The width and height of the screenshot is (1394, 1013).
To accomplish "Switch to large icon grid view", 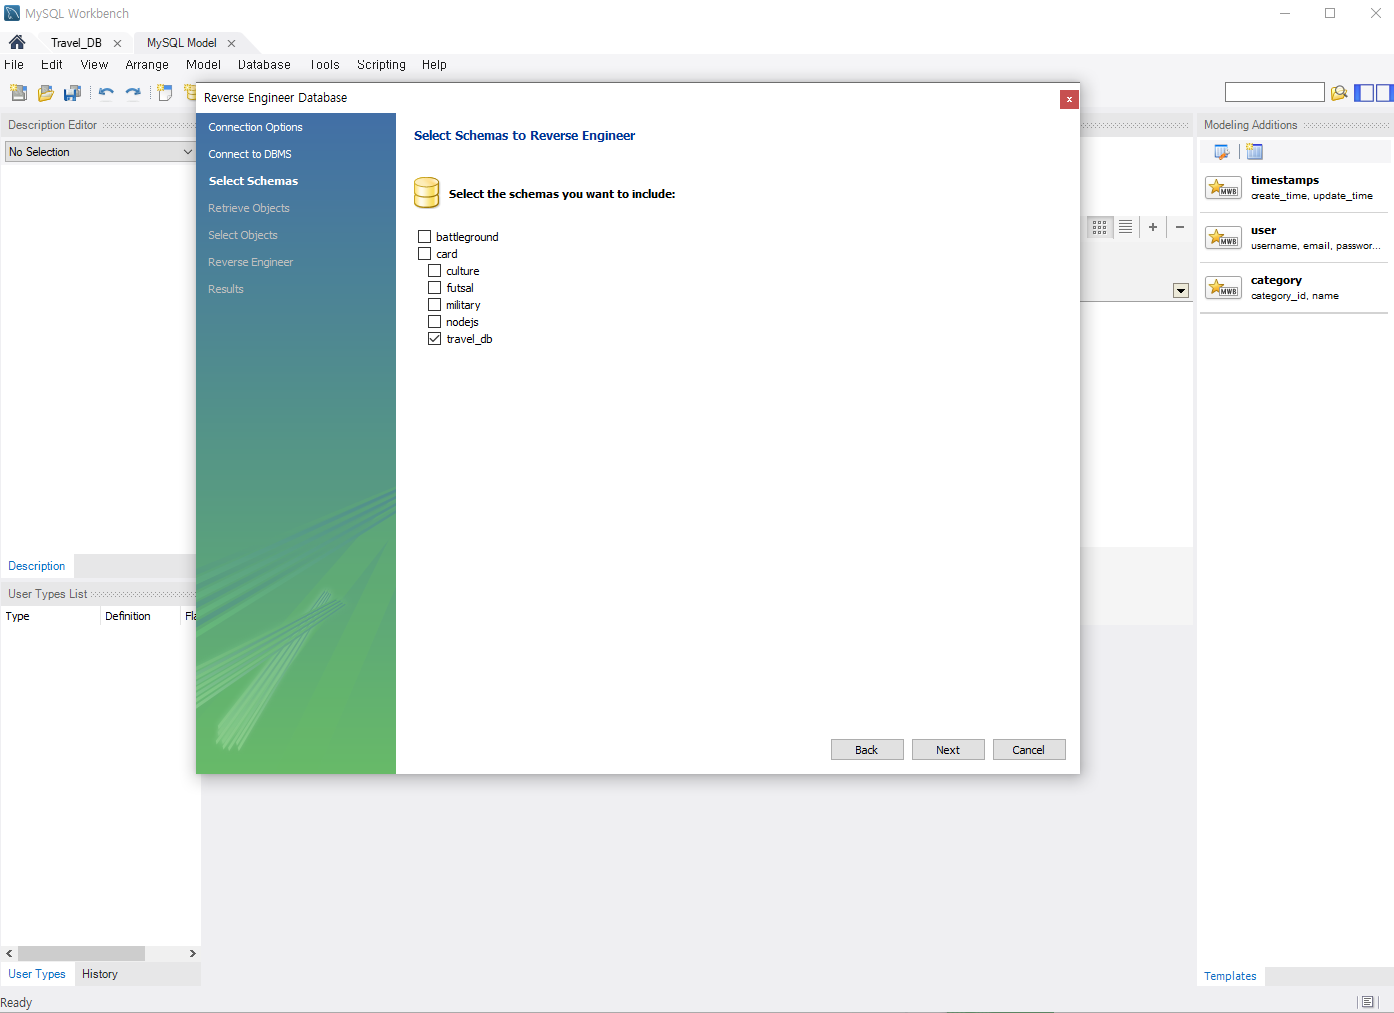I will pos(1099,227).
